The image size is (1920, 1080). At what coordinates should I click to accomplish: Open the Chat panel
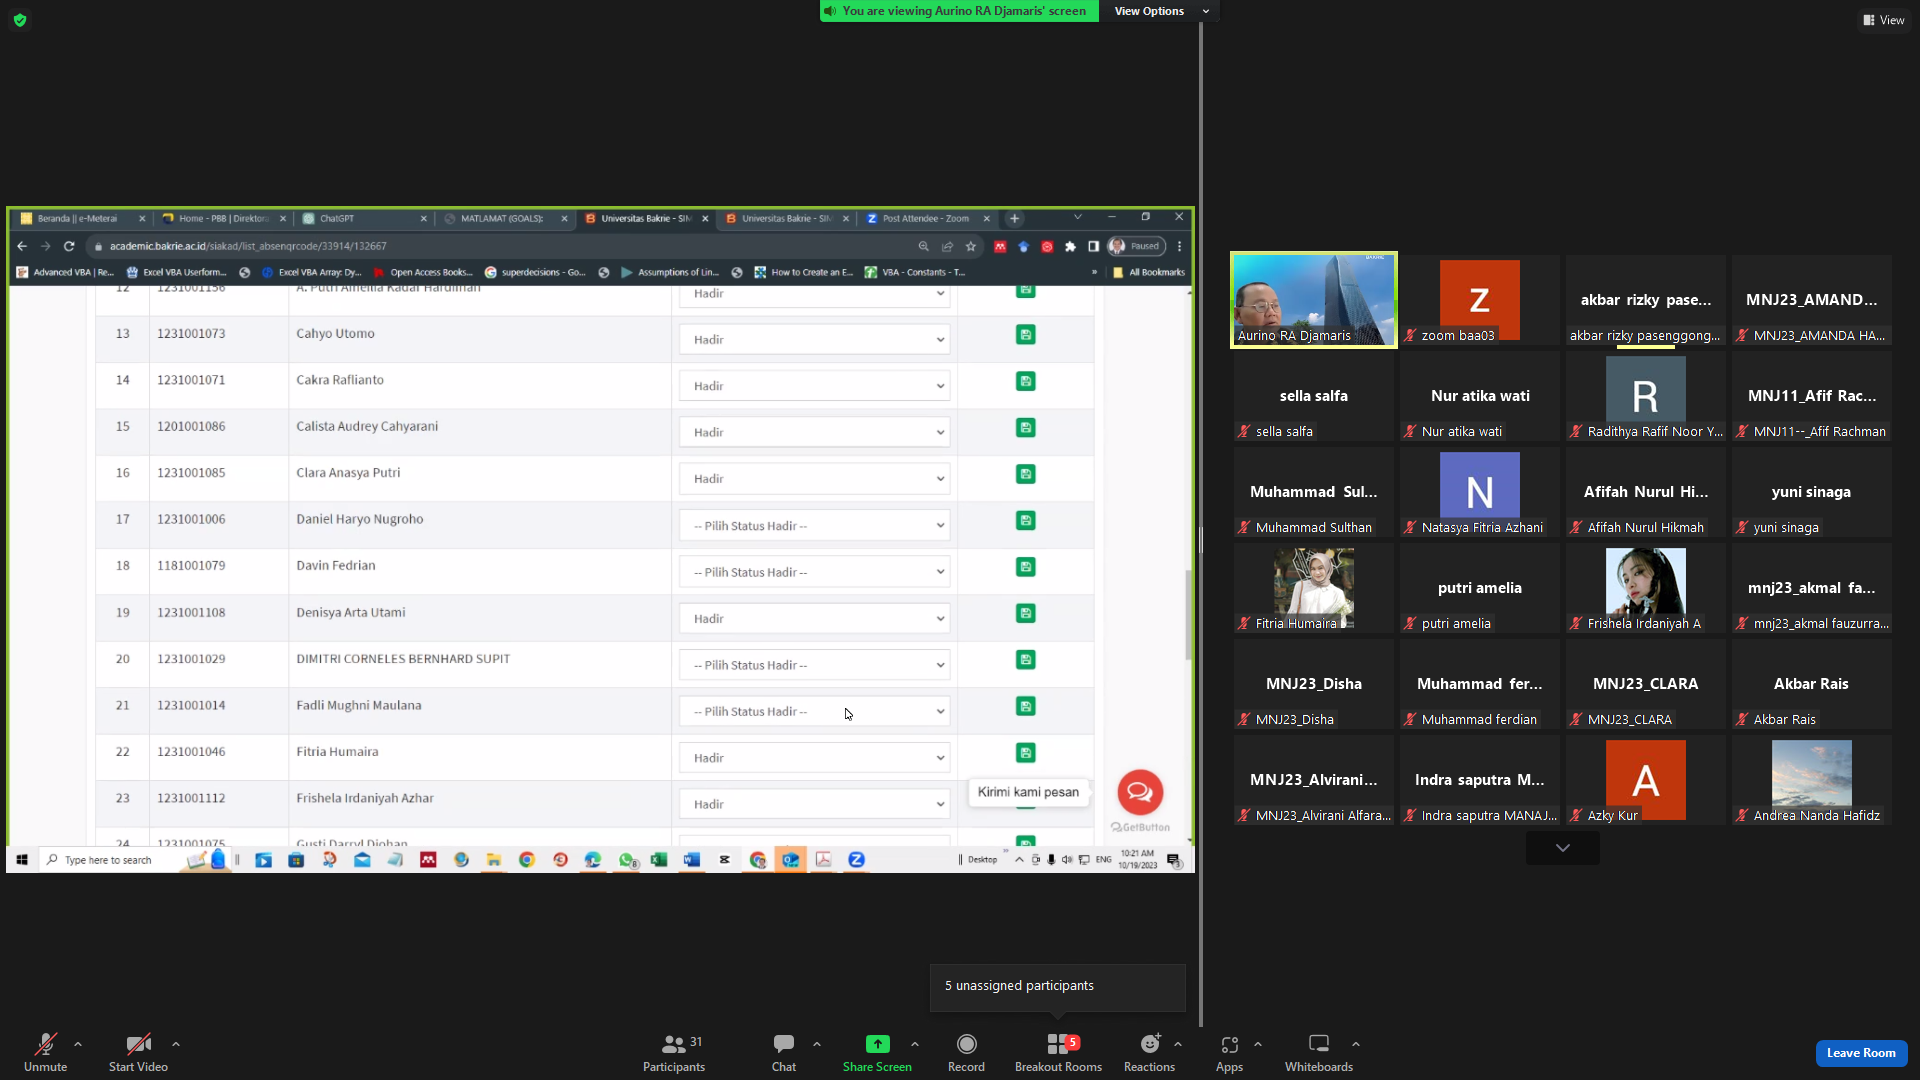coord(784,1052)
